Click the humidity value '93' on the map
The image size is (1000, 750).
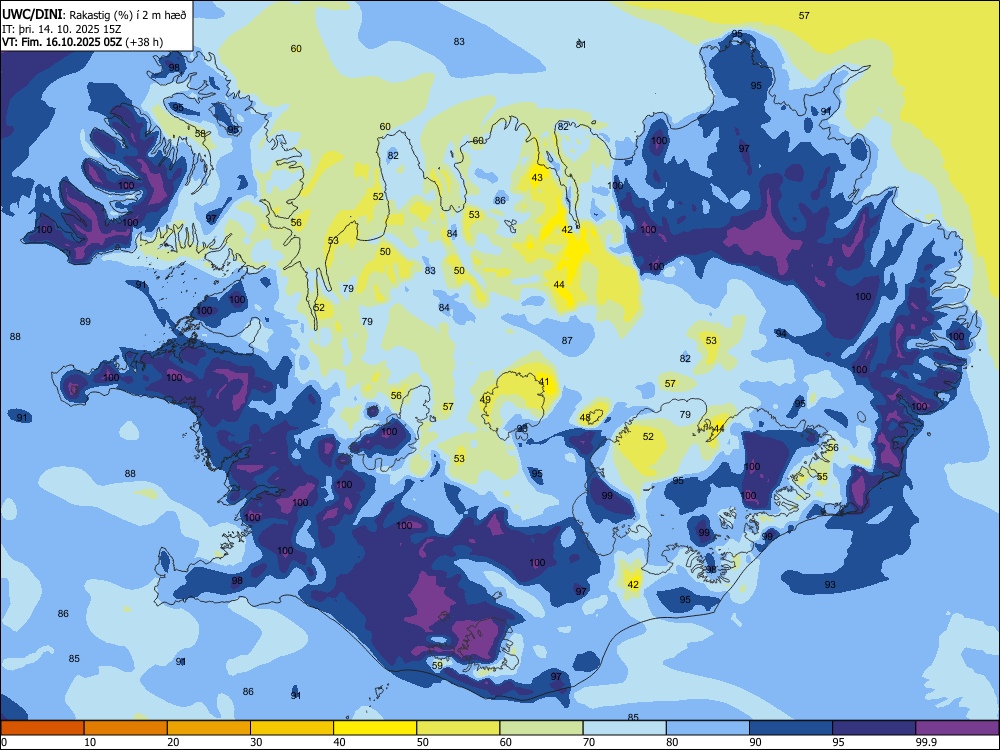pos(830,585)
